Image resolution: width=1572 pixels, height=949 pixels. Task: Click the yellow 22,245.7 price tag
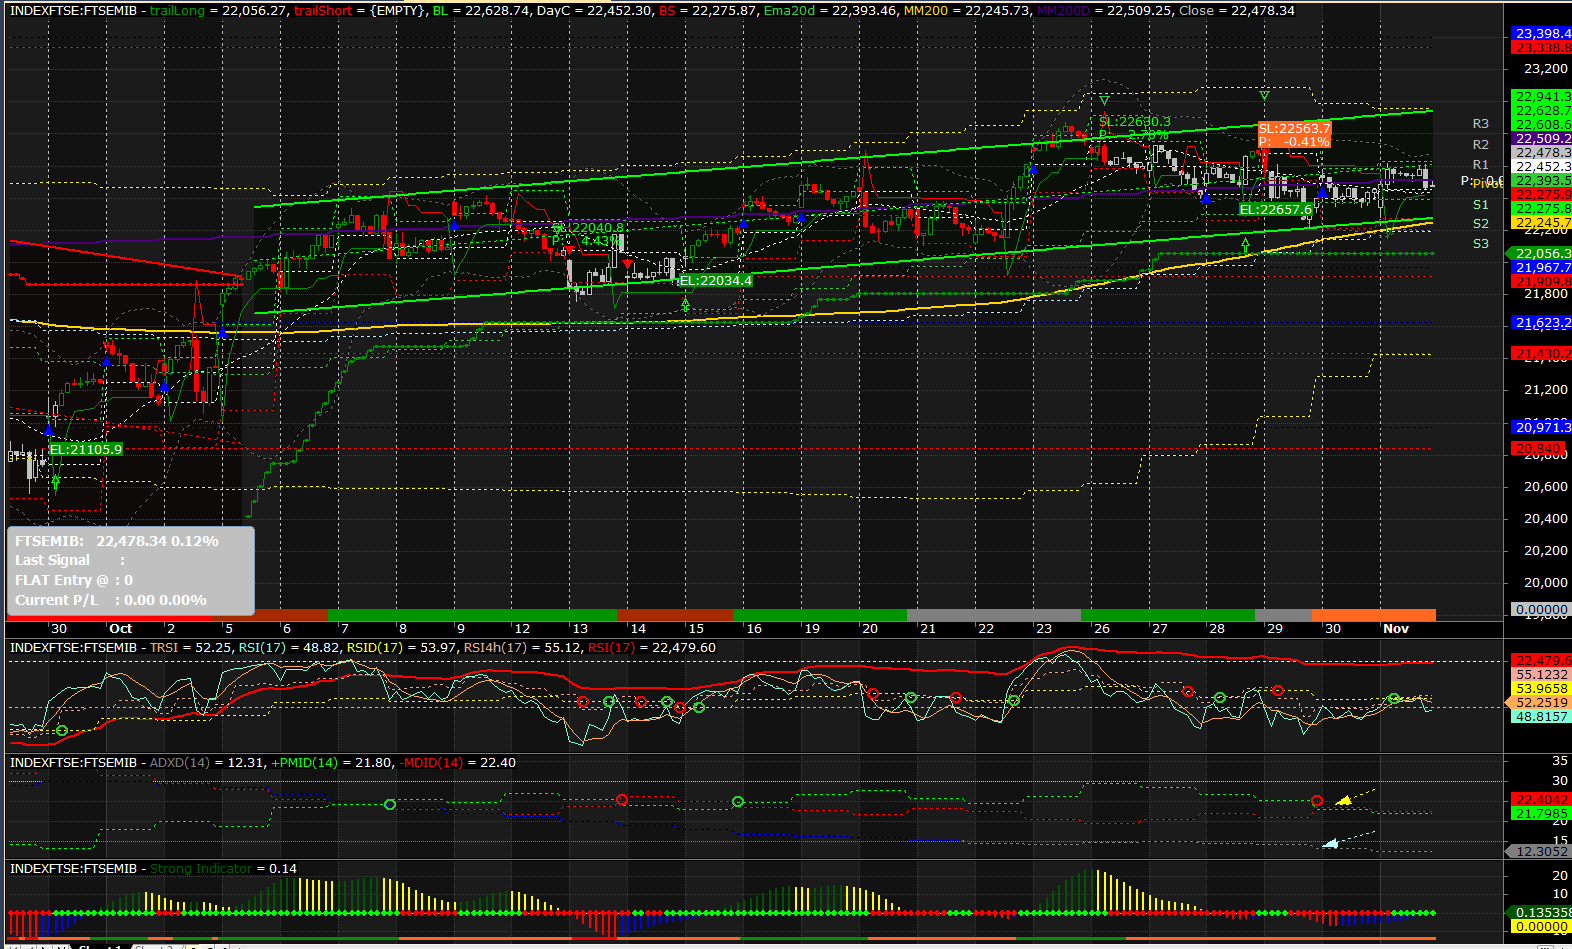1541,222
